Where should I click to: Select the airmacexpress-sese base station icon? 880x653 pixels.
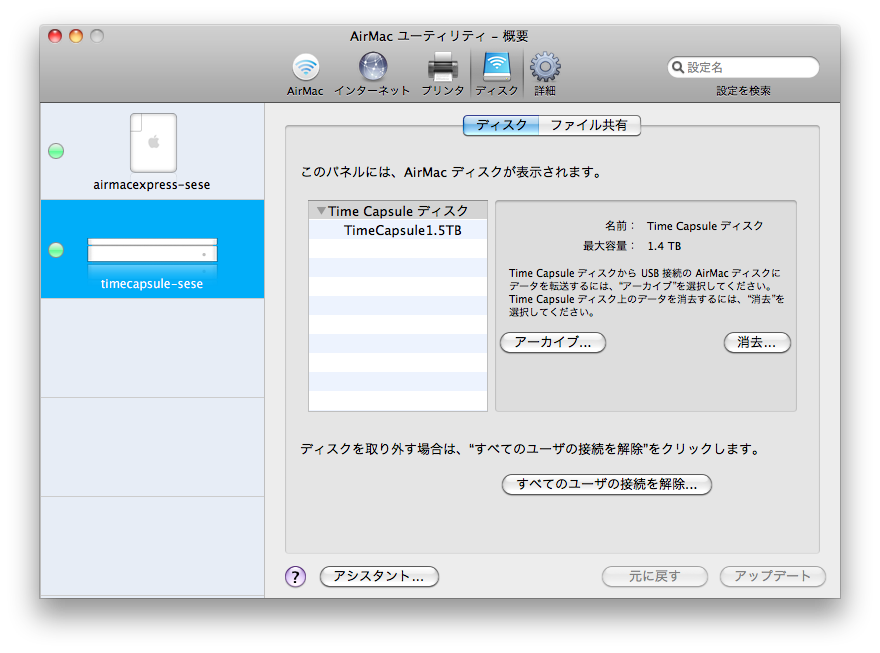tap(153, 143)
